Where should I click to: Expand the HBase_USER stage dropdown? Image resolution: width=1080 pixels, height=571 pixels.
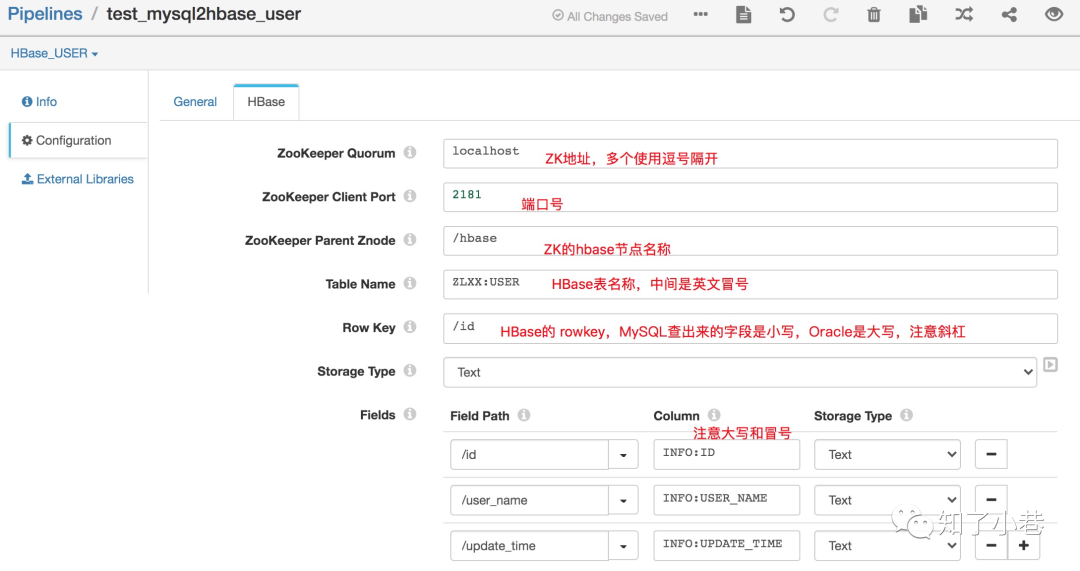pos(54,53)
